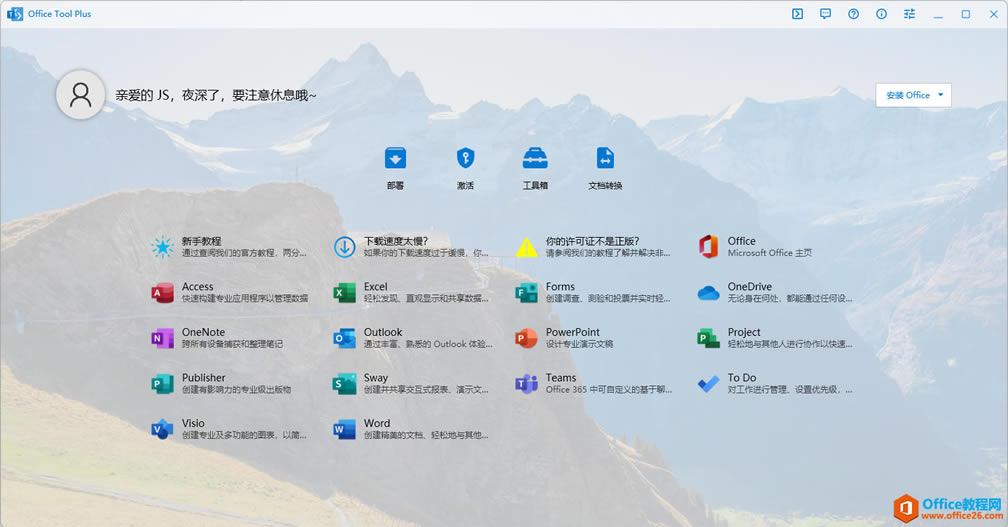Click the To Do checkmark icon

pyautogui.click(x=708, y=384)
